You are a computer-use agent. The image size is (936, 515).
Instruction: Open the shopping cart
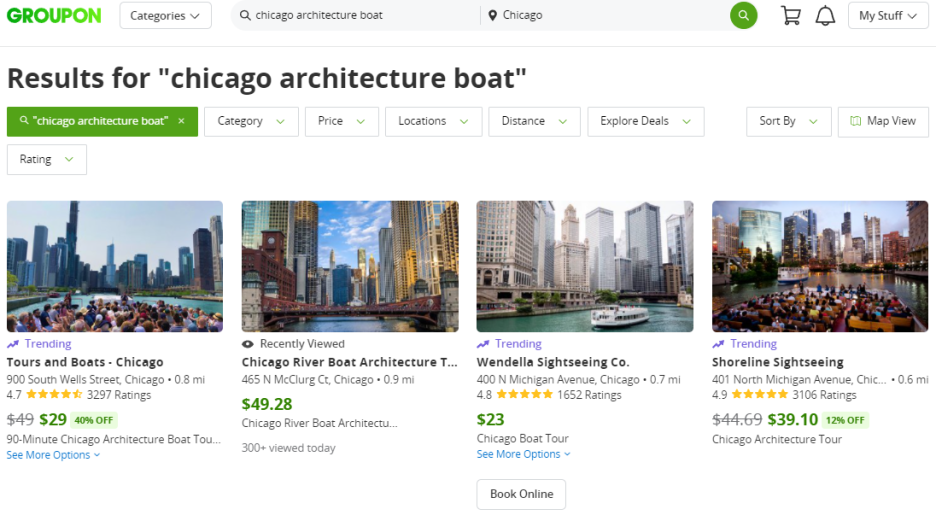pos(791,16)
